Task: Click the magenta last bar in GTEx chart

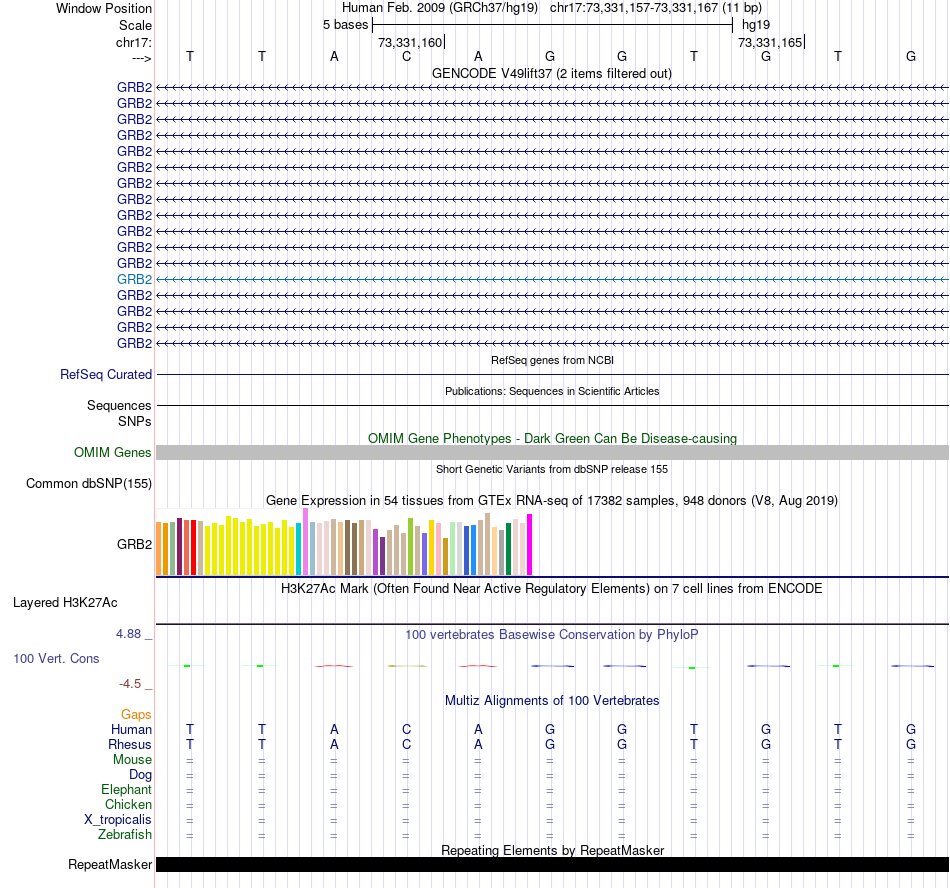Action: point(530,545)
